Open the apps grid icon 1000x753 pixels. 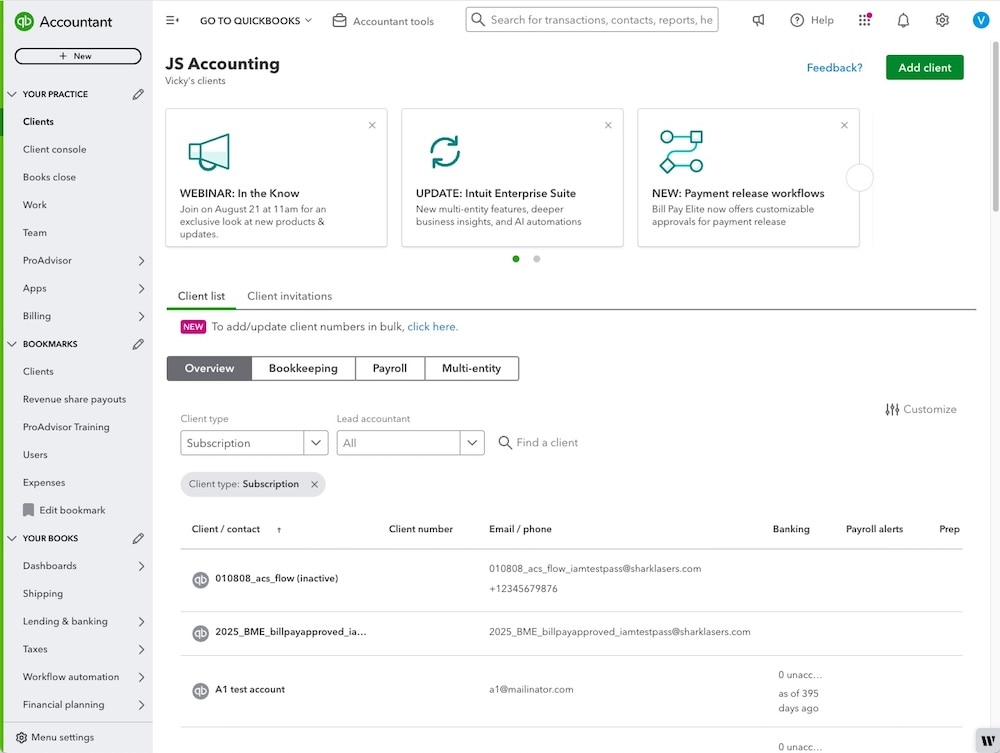click(x=866, y=19)
